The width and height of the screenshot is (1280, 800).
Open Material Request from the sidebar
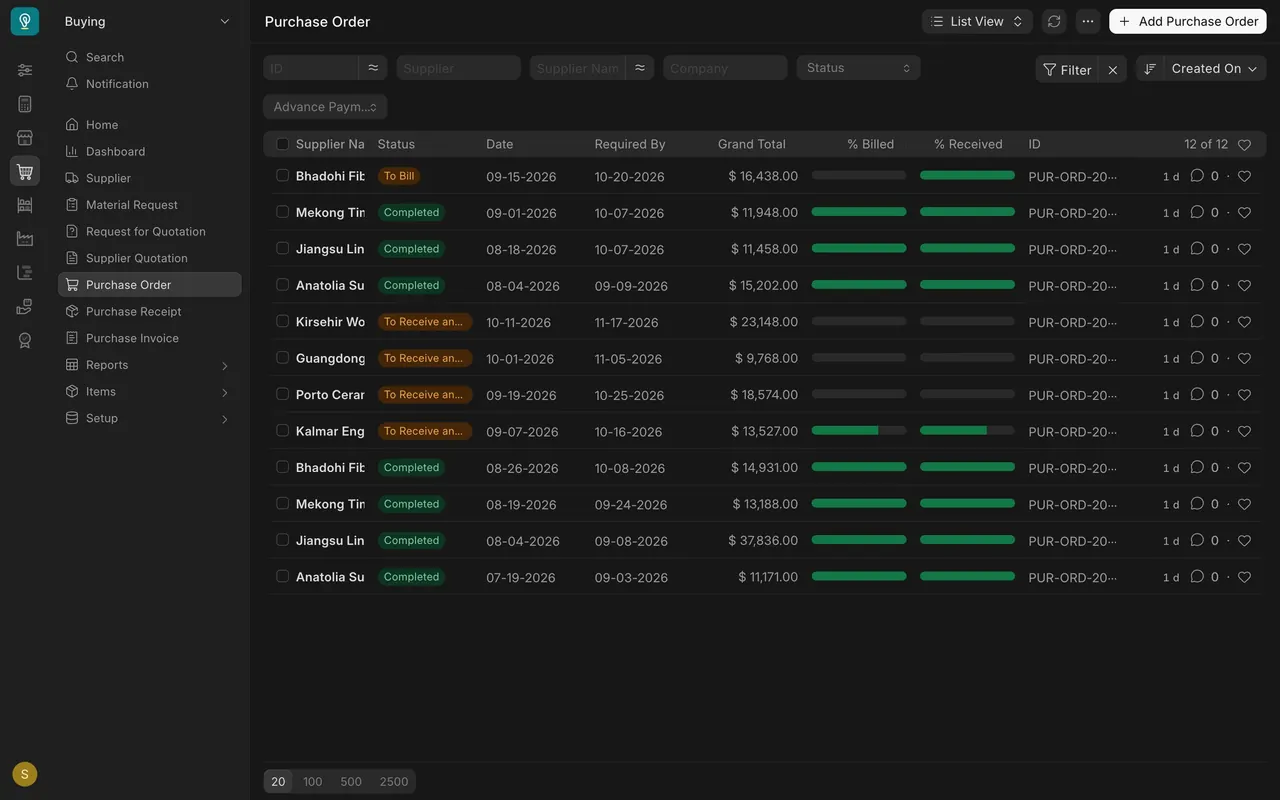(x=149, y=205)
